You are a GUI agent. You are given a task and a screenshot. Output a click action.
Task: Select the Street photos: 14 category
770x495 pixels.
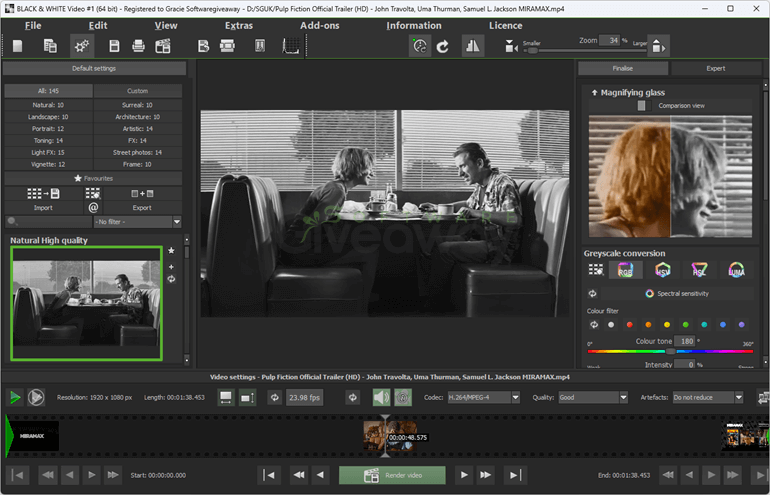pos(138,153)
